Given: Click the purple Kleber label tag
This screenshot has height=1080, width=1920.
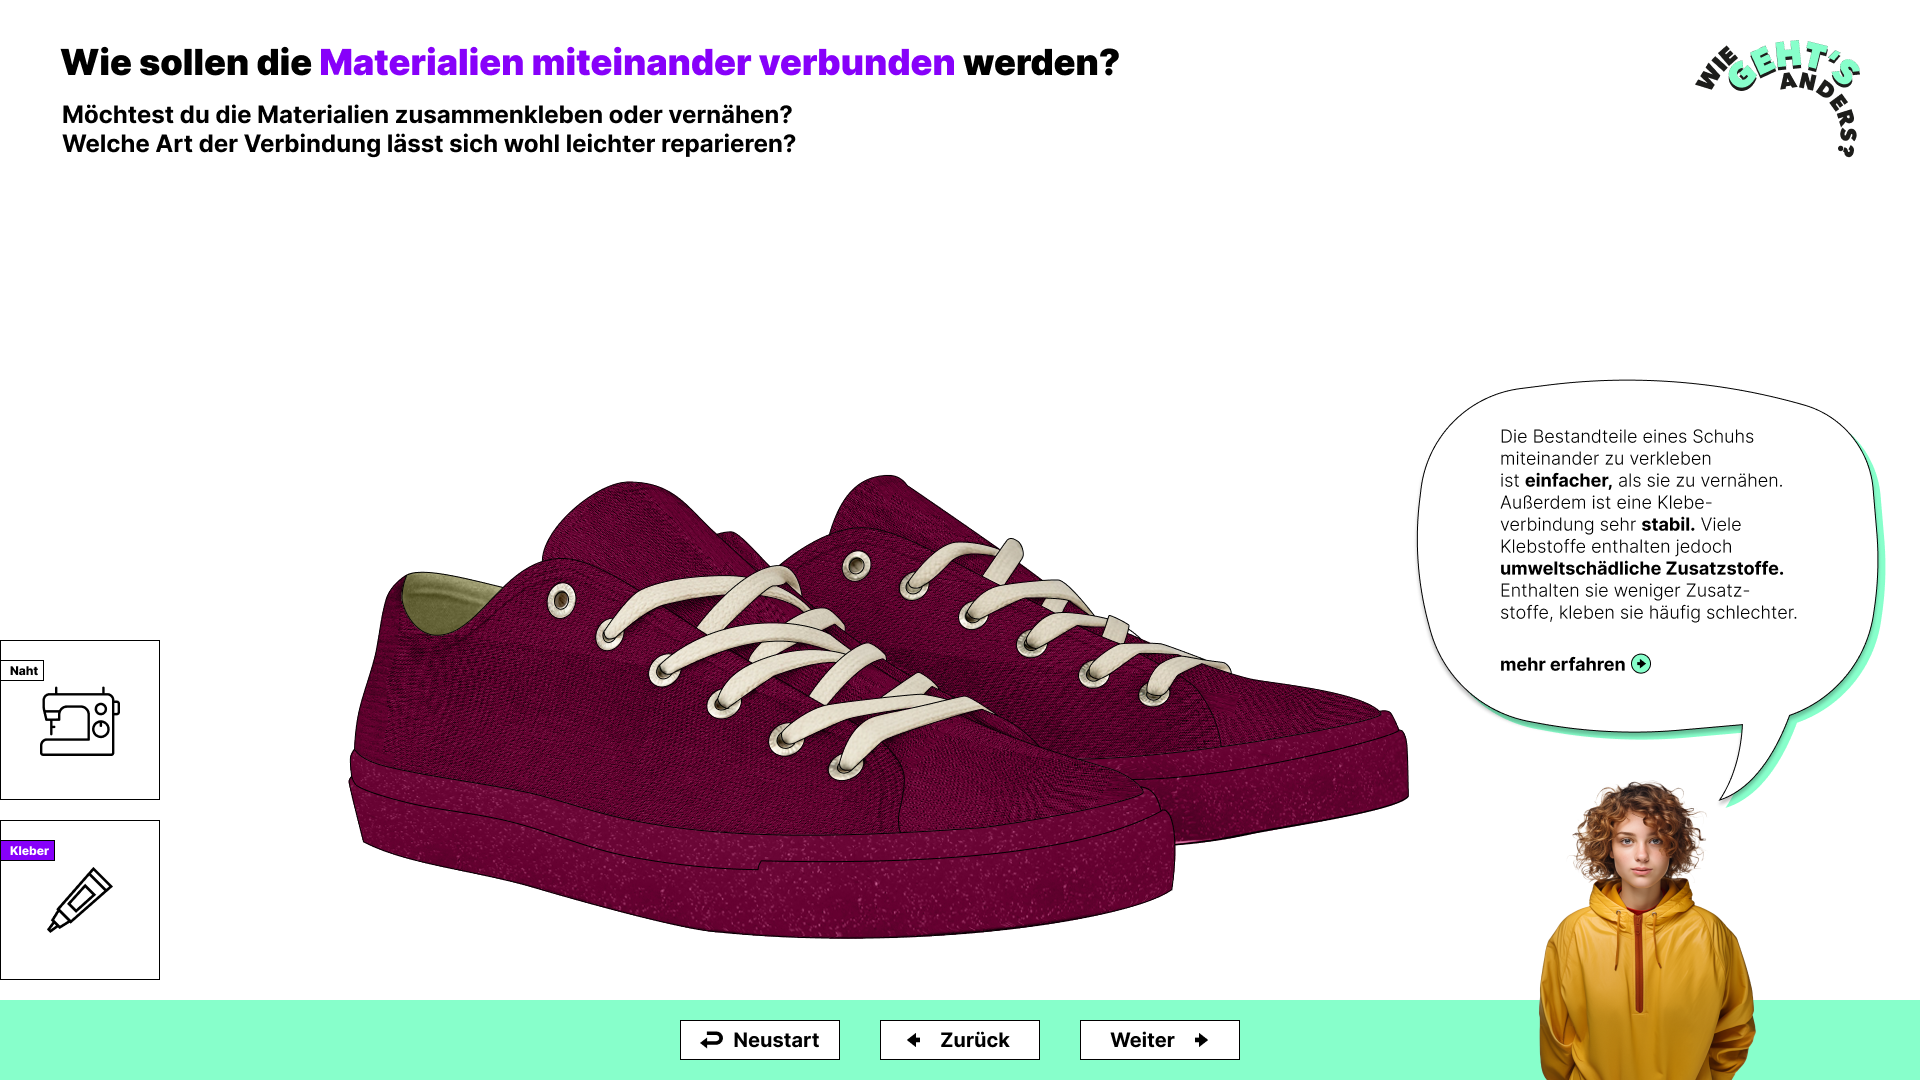Looking at the screenshot, I should [28, 851].
